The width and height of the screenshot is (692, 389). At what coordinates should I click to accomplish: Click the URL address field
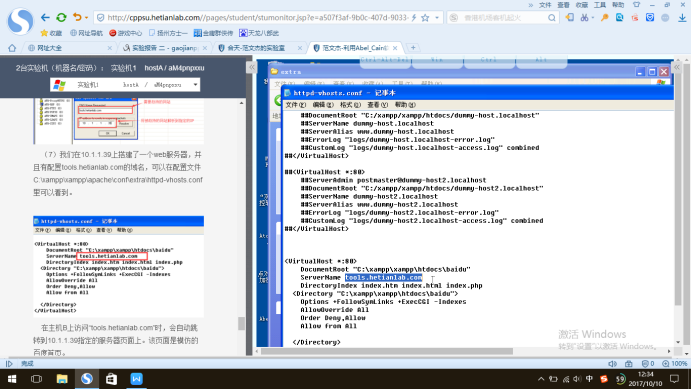[257, 18]
